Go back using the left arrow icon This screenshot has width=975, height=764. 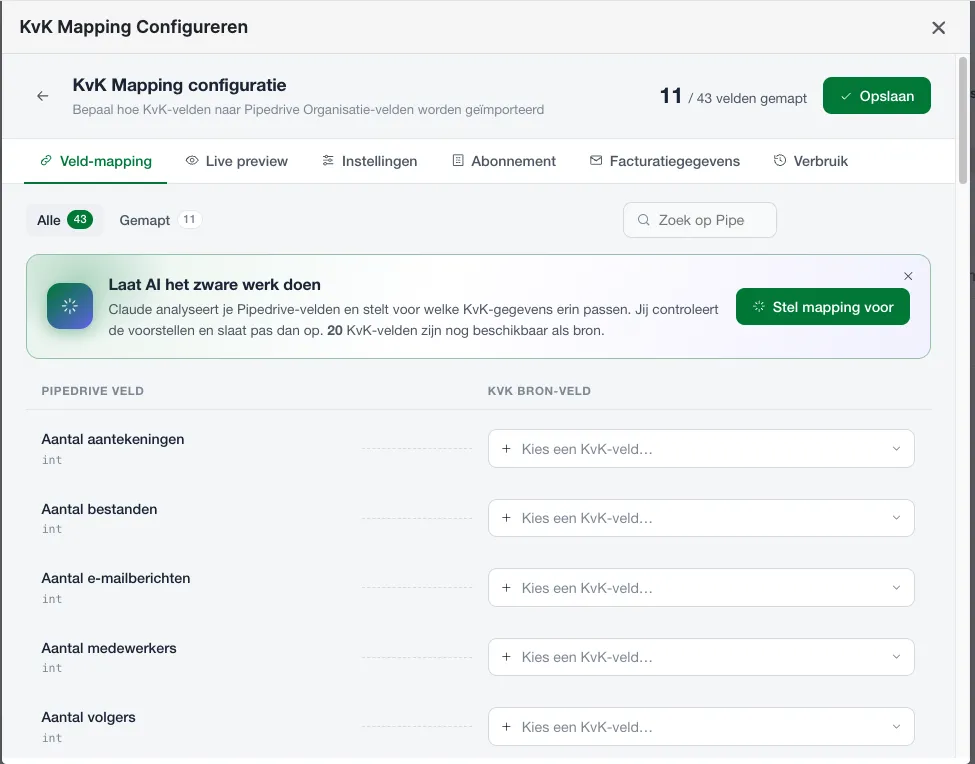tap(42, 96)
